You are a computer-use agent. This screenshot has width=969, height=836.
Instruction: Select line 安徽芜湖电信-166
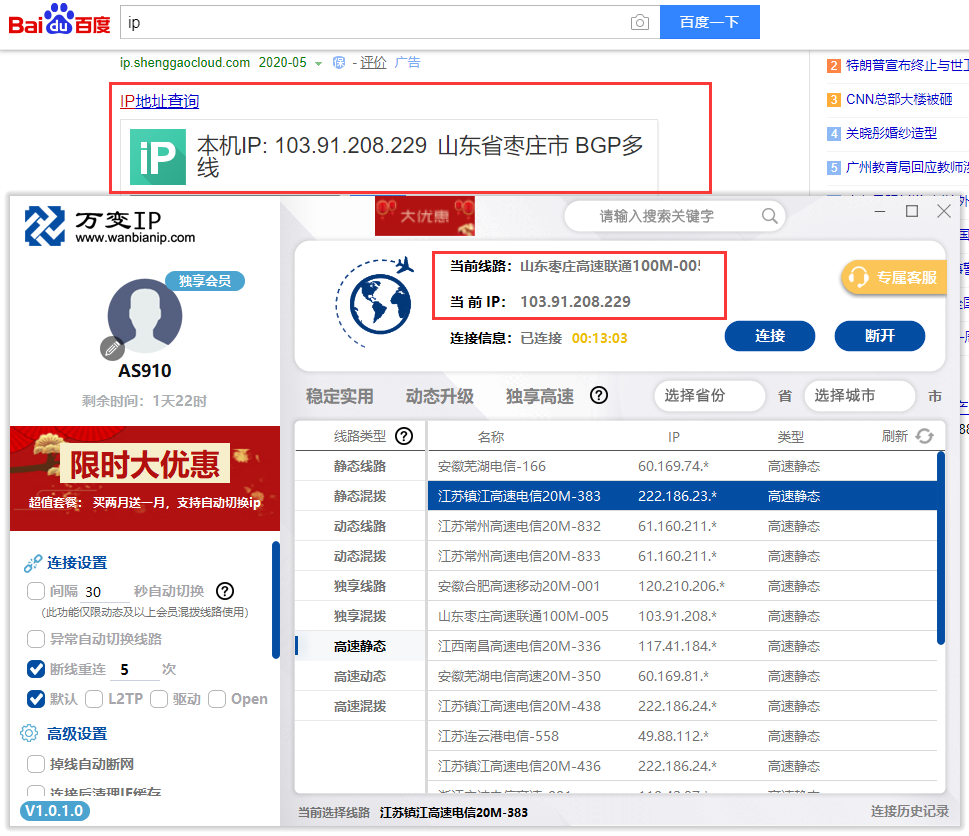click(x=682, y=466)
